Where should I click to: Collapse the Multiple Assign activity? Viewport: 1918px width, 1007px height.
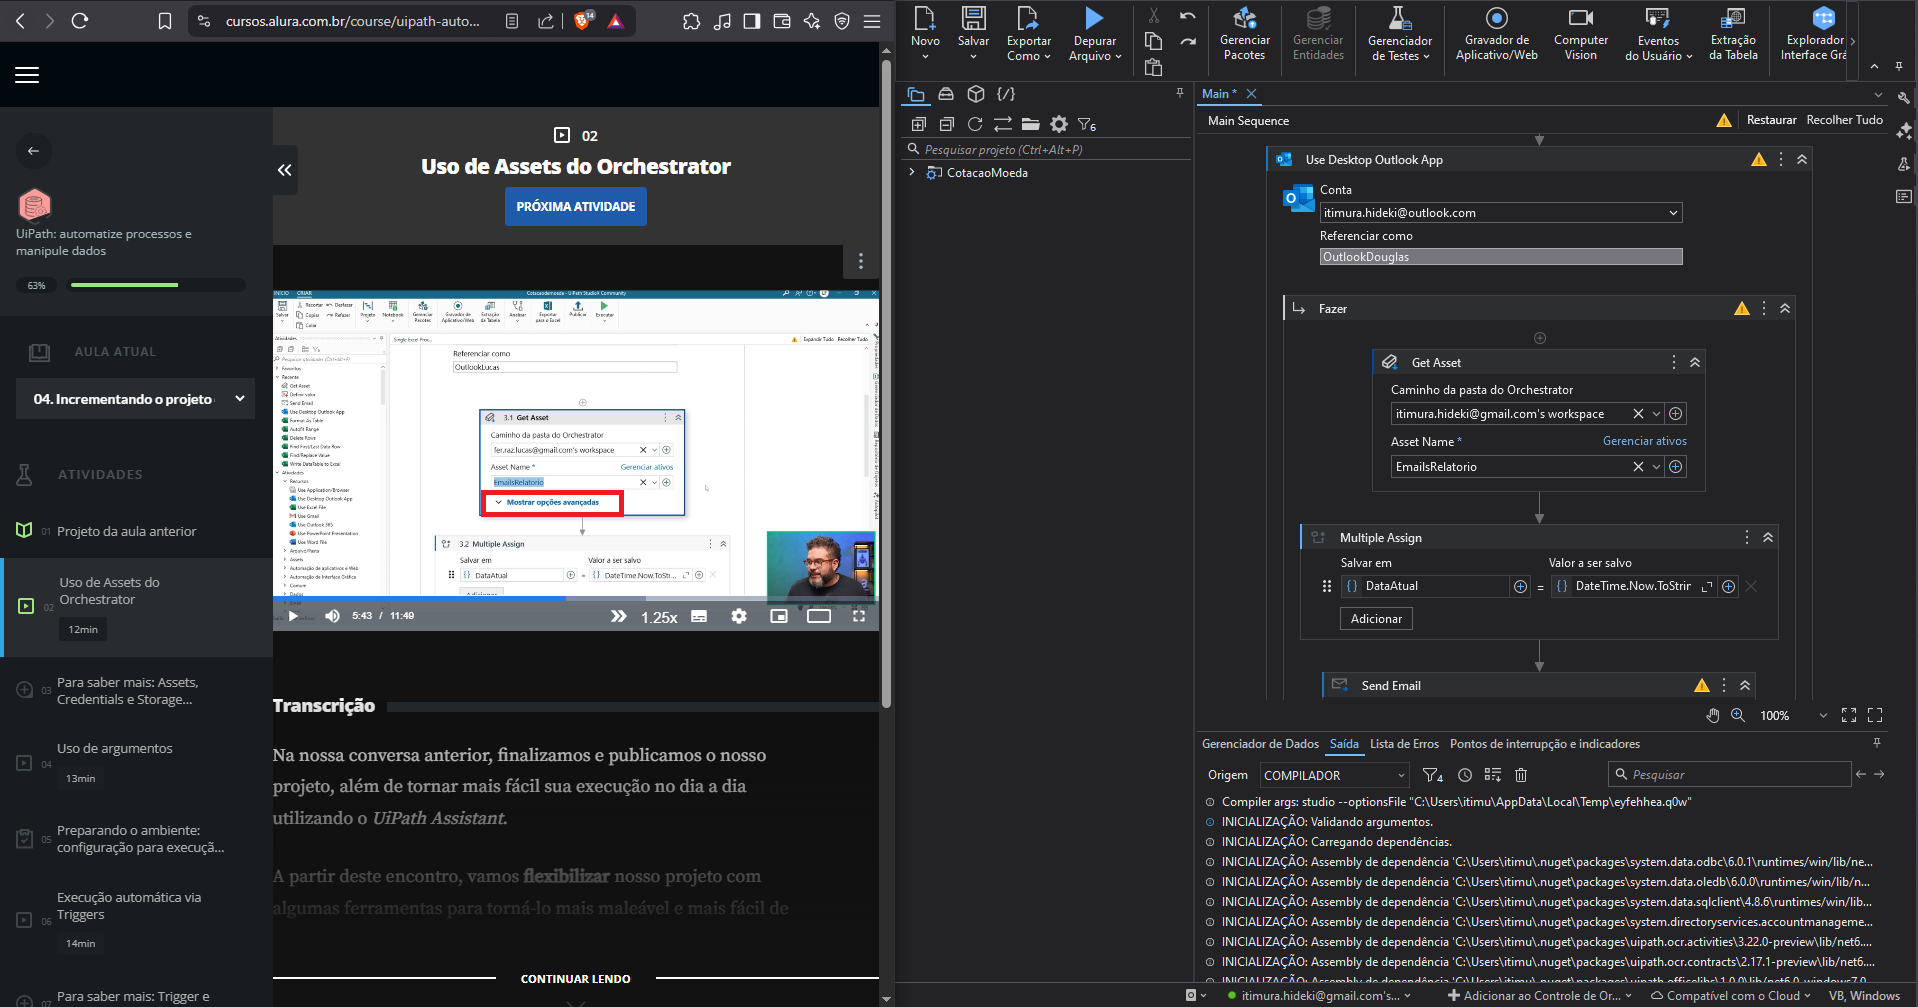(1768, 538)
